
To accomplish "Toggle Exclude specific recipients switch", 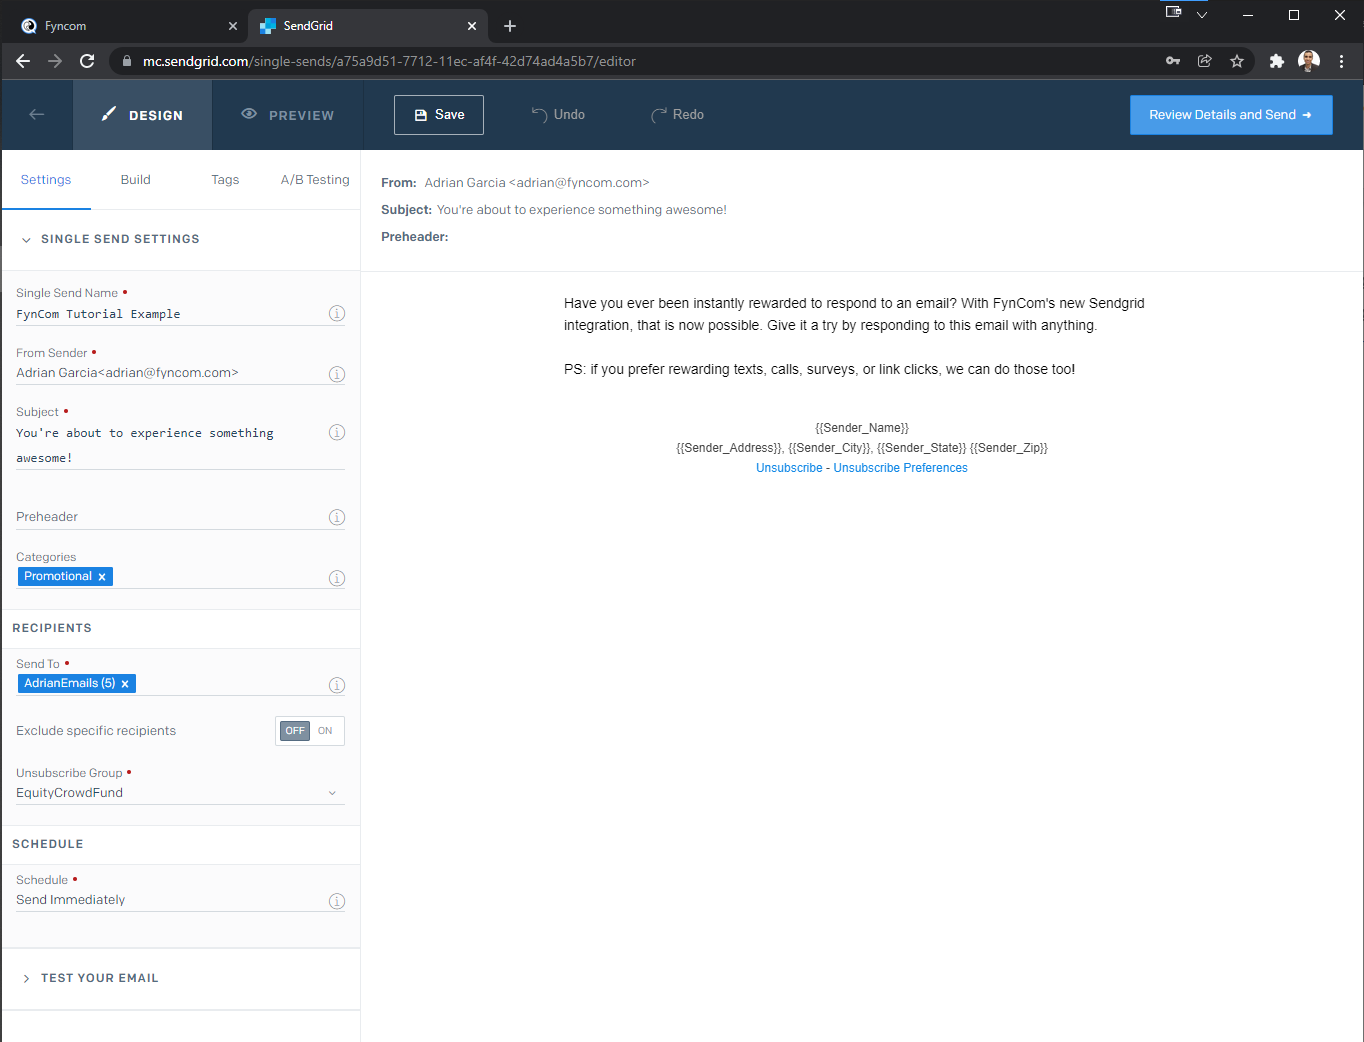I will point(310,731).
